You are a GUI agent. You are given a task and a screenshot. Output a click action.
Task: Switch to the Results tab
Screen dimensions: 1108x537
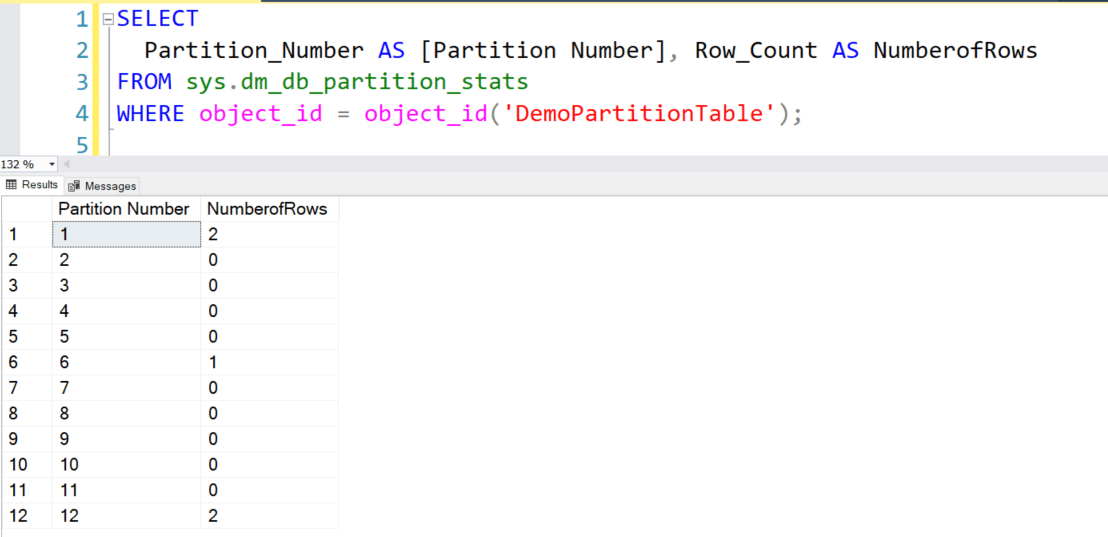coord(31,185)
